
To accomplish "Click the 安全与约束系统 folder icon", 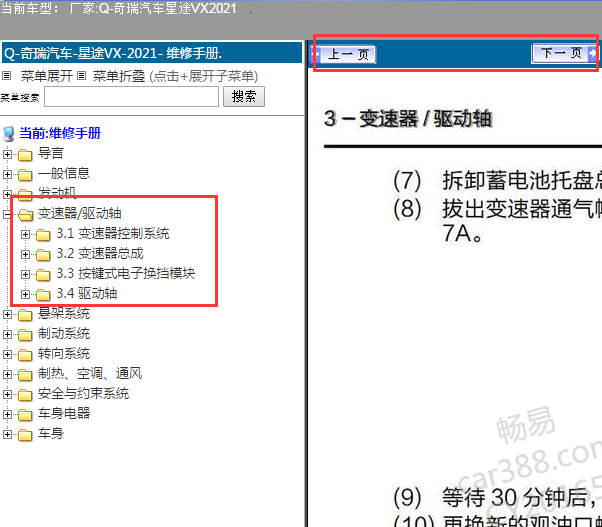I will [x=25, y=395].
